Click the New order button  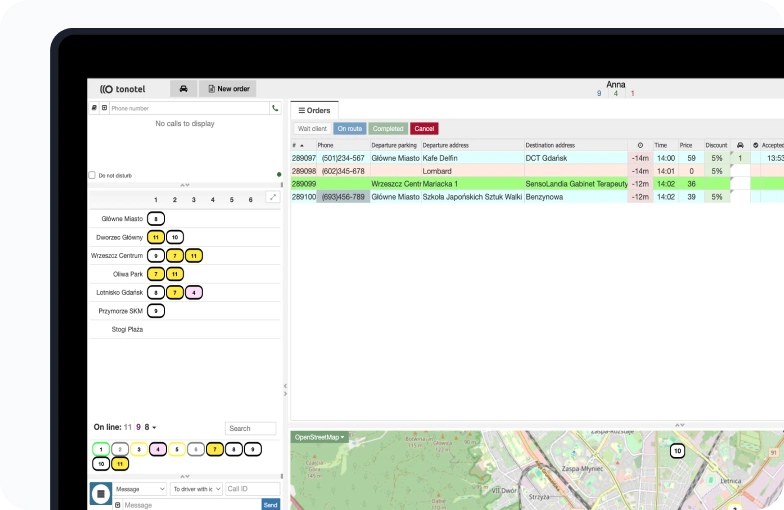pyautogui.click(x=228, y=89)
